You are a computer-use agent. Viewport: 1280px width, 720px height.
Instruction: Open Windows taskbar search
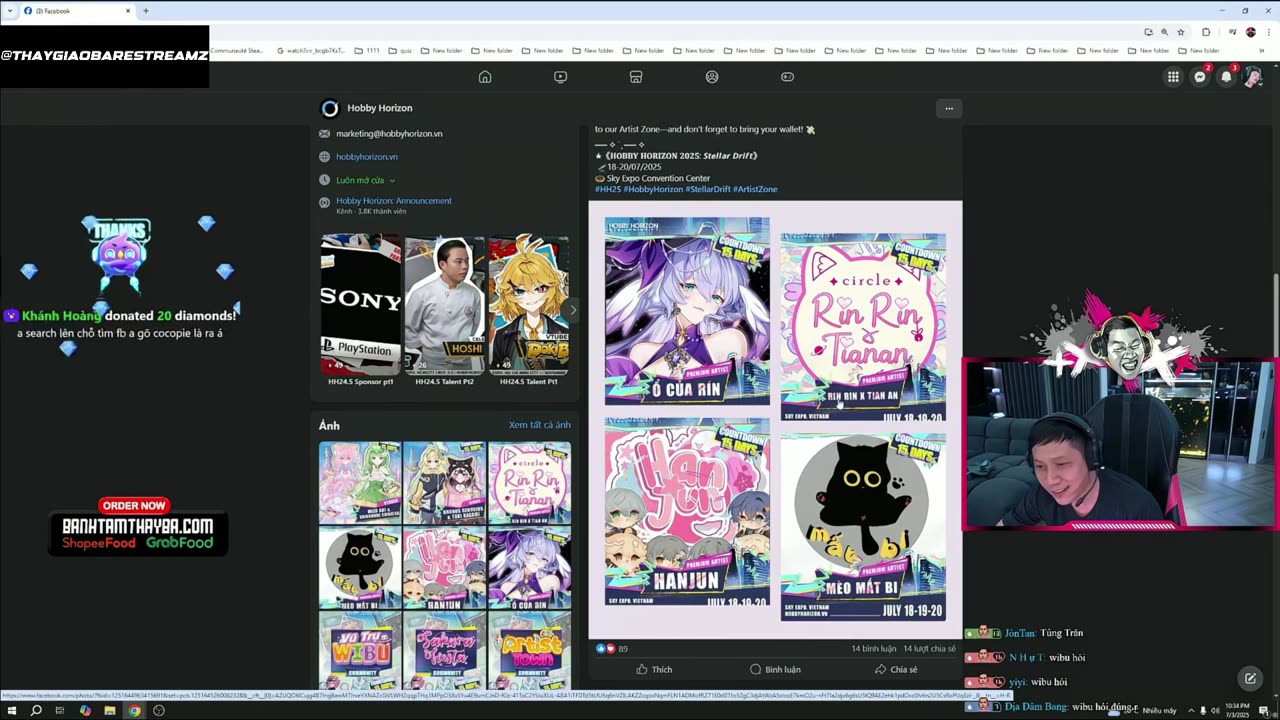pos(36,710)
